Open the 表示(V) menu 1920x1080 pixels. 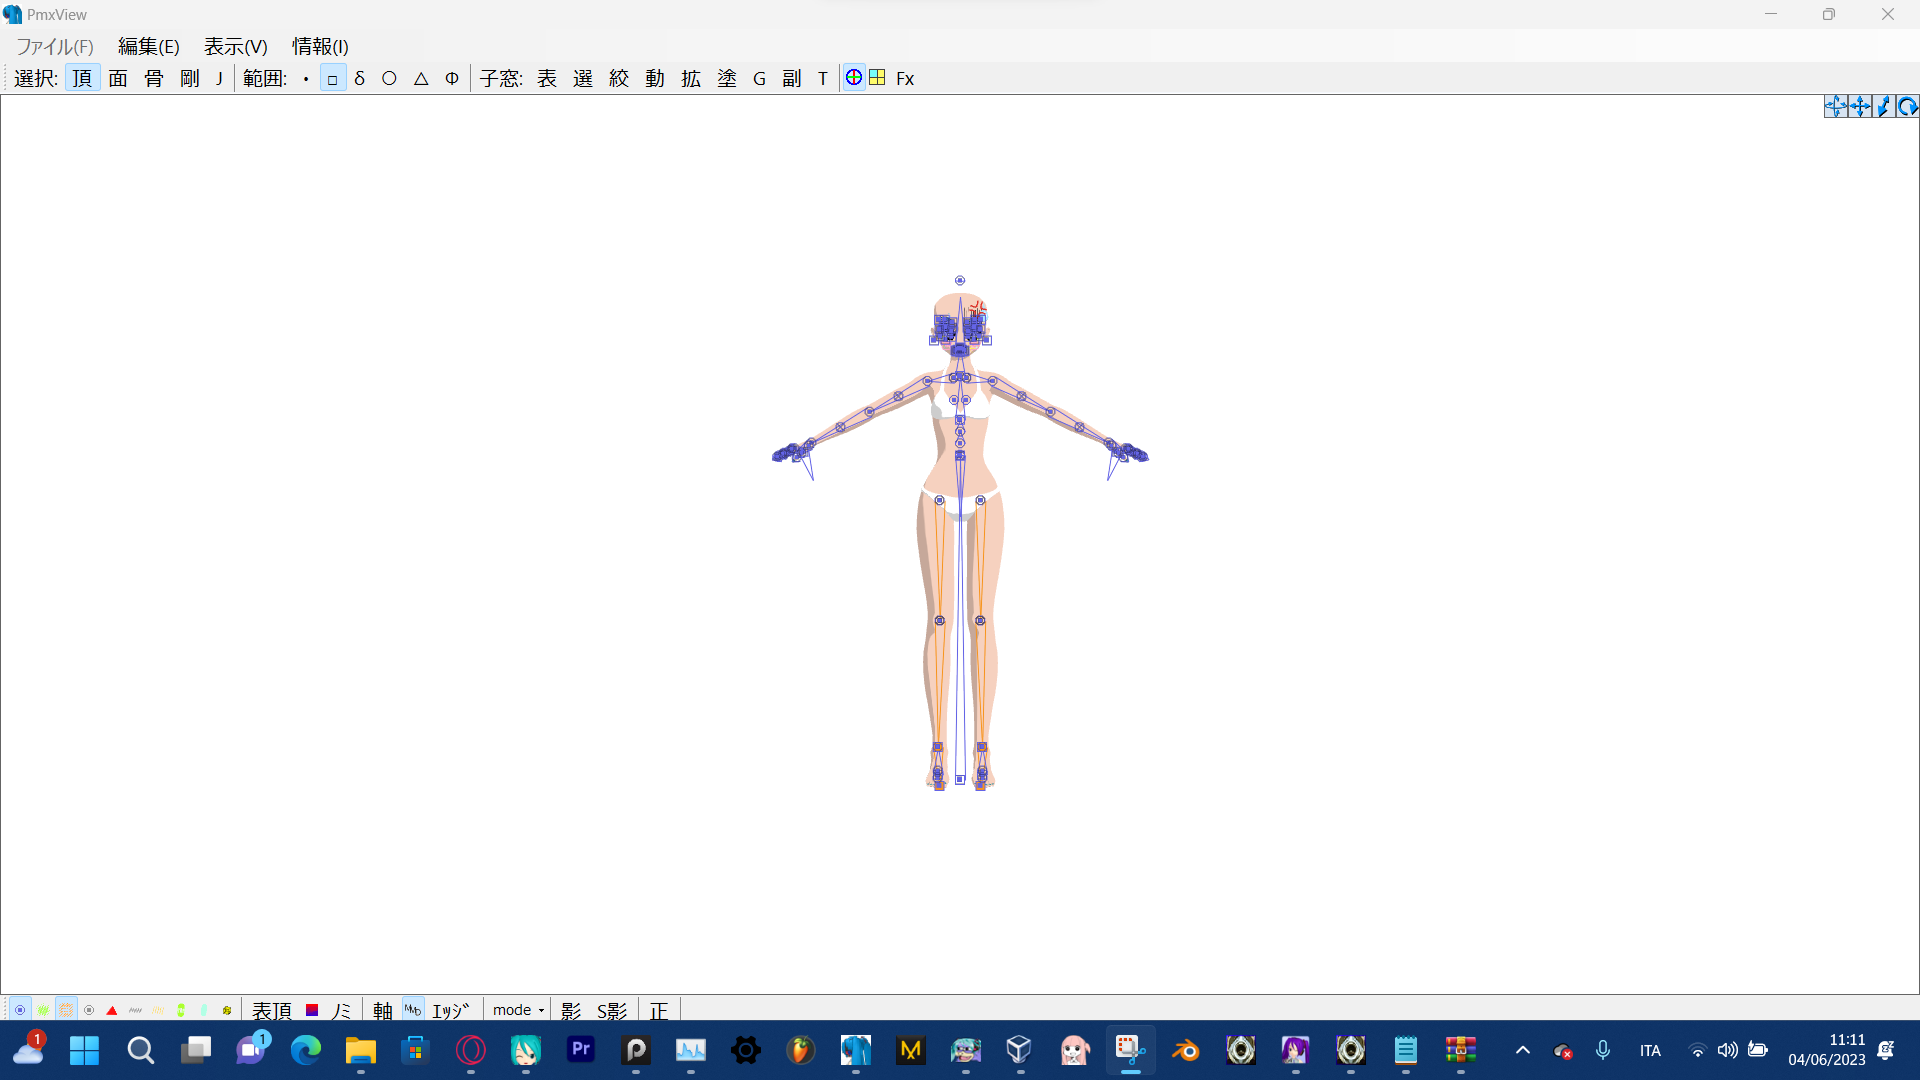point(235,47)
